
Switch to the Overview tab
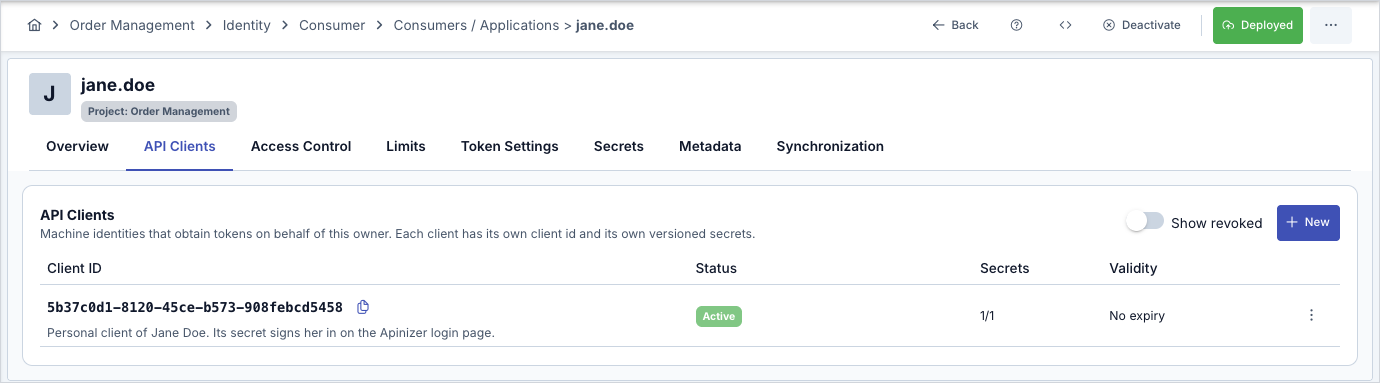click(x=77, y=146)
